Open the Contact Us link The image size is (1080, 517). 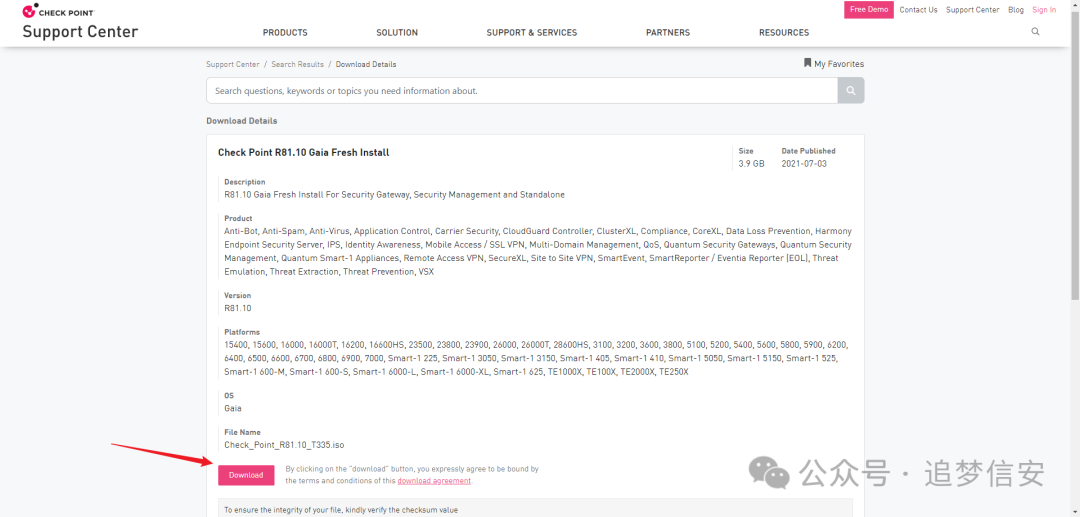tap(918, 10)
